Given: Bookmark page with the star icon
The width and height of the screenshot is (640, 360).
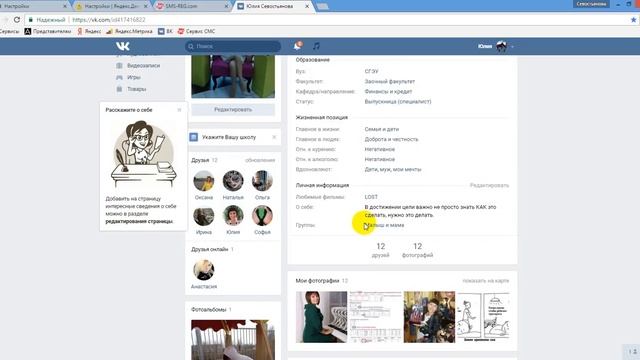Looking at the screenshot, I should click(633, 20).
